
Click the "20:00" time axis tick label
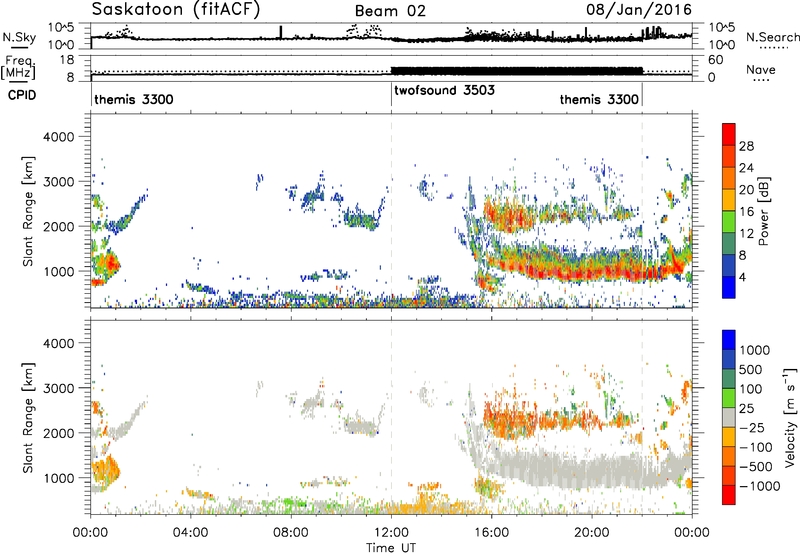click(x=591, y=533)
